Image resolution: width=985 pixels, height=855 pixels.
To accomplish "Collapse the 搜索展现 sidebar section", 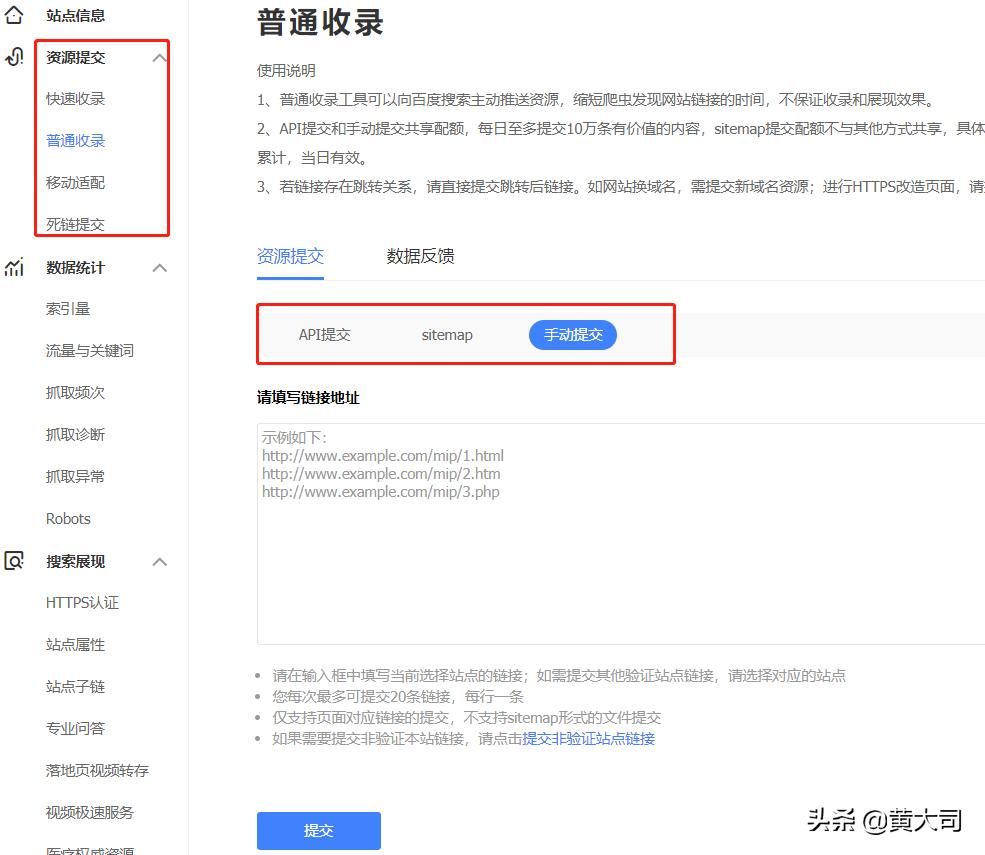I will (158, 561).
